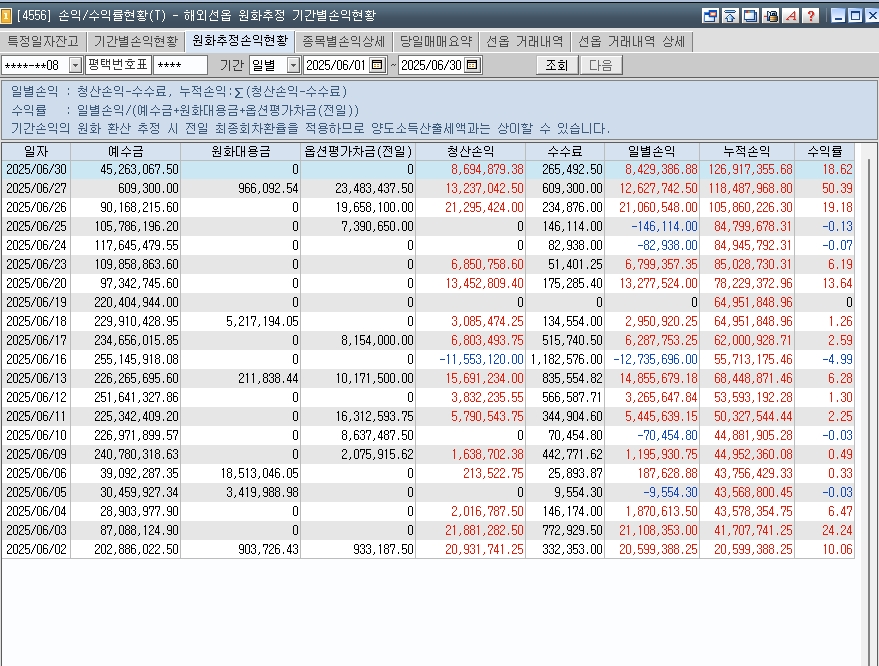Image resolution: width=879 pixels, height=666 pixels.
Task: Open the 일별 period type dropdown
Action: [293, 66]
